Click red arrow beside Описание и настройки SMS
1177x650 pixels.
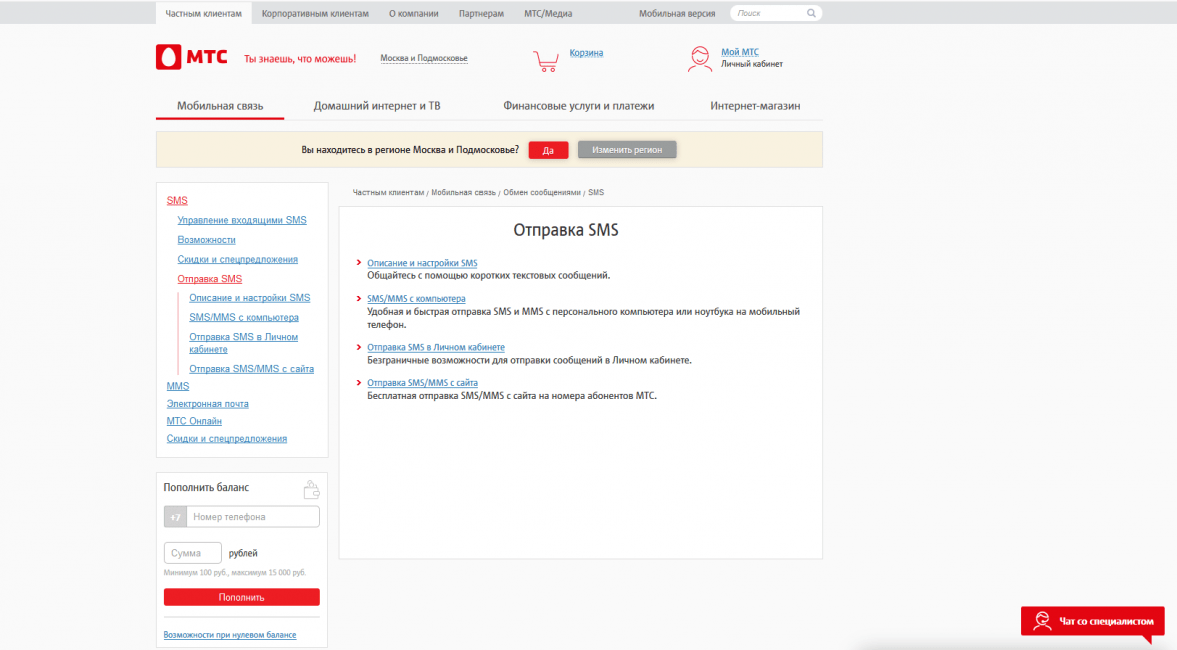(359, 263)
